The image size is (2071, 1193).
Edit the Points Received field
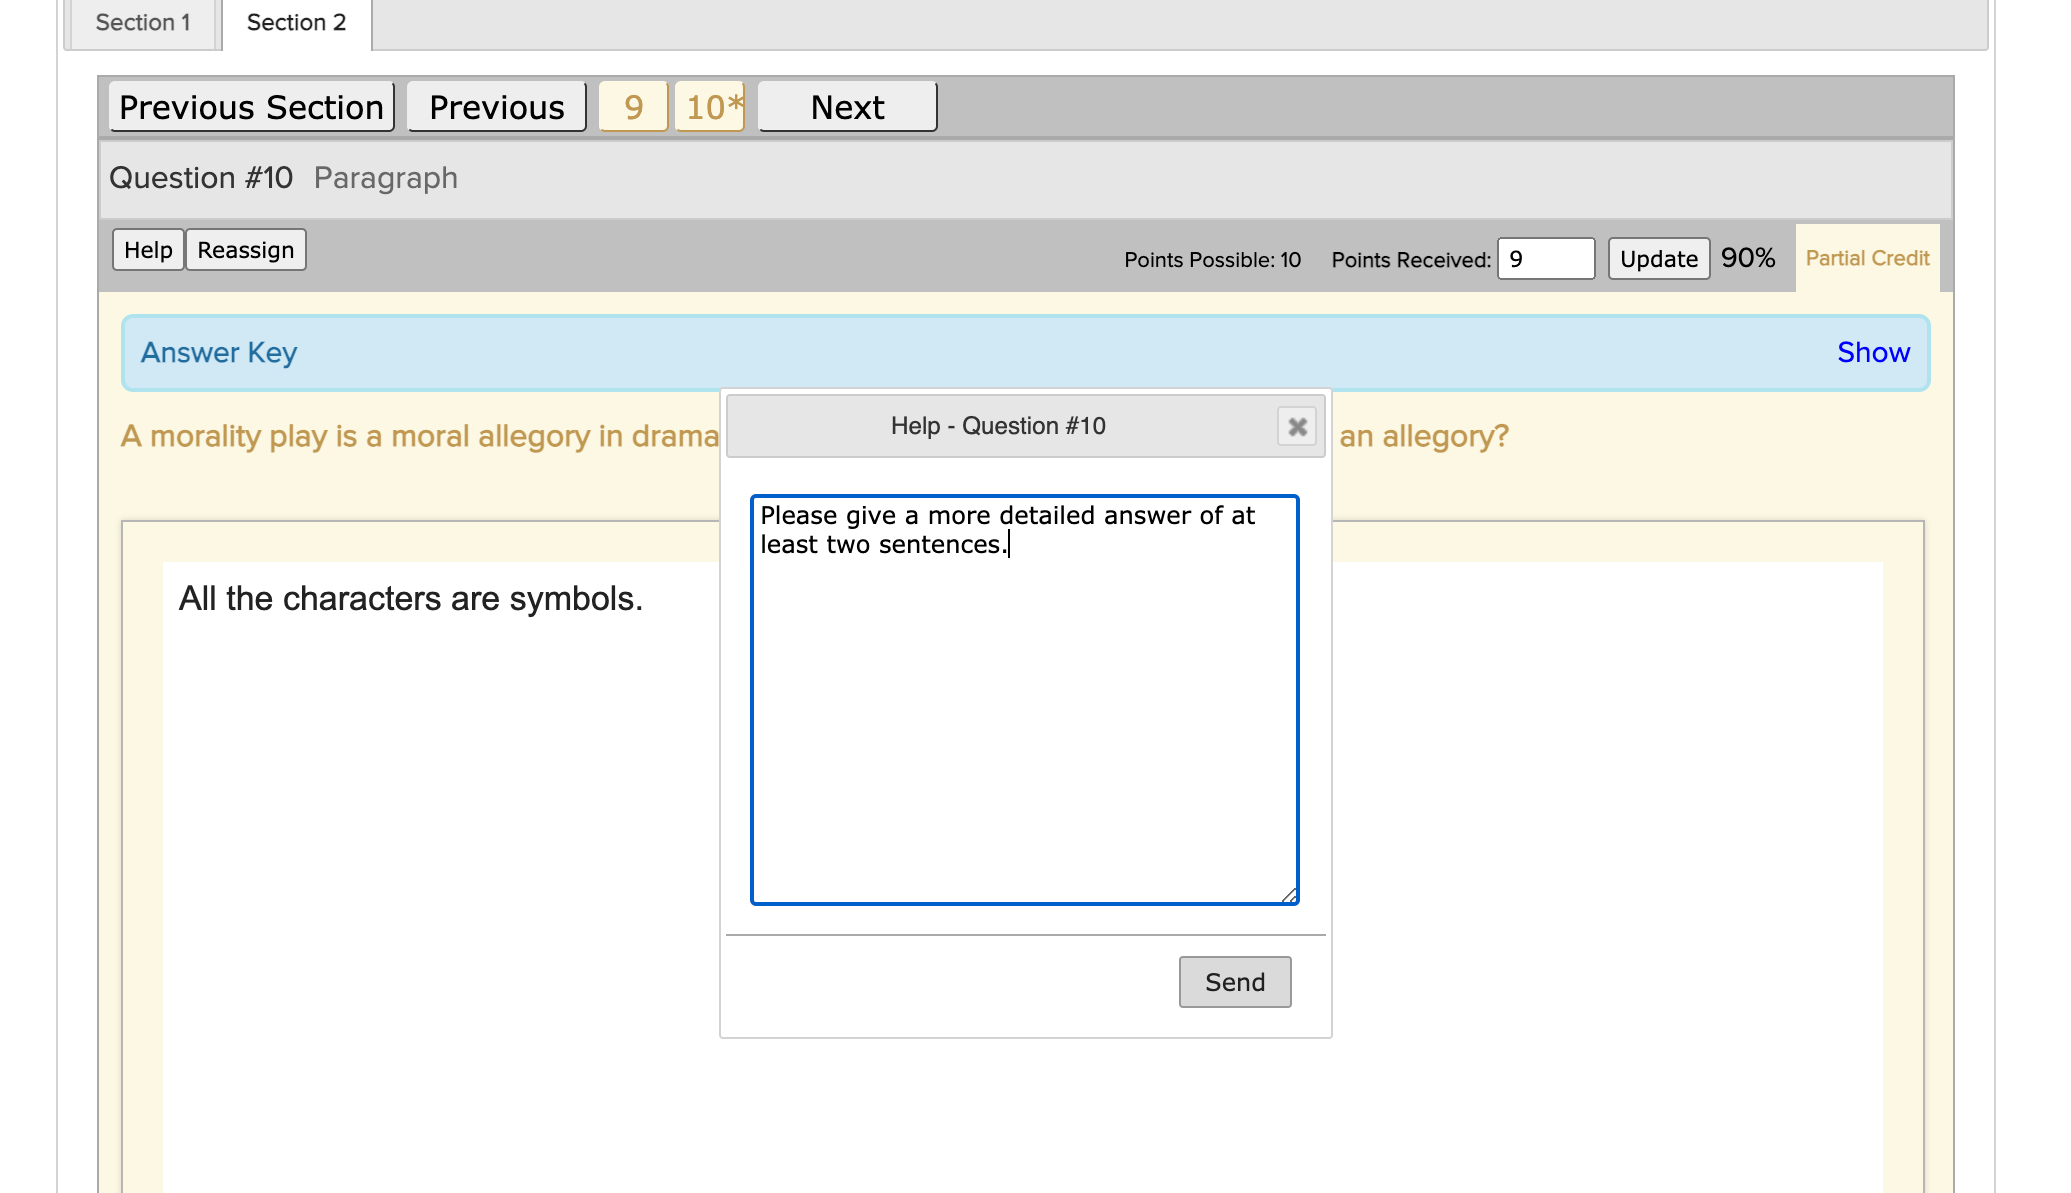[x=1546, y=259]
